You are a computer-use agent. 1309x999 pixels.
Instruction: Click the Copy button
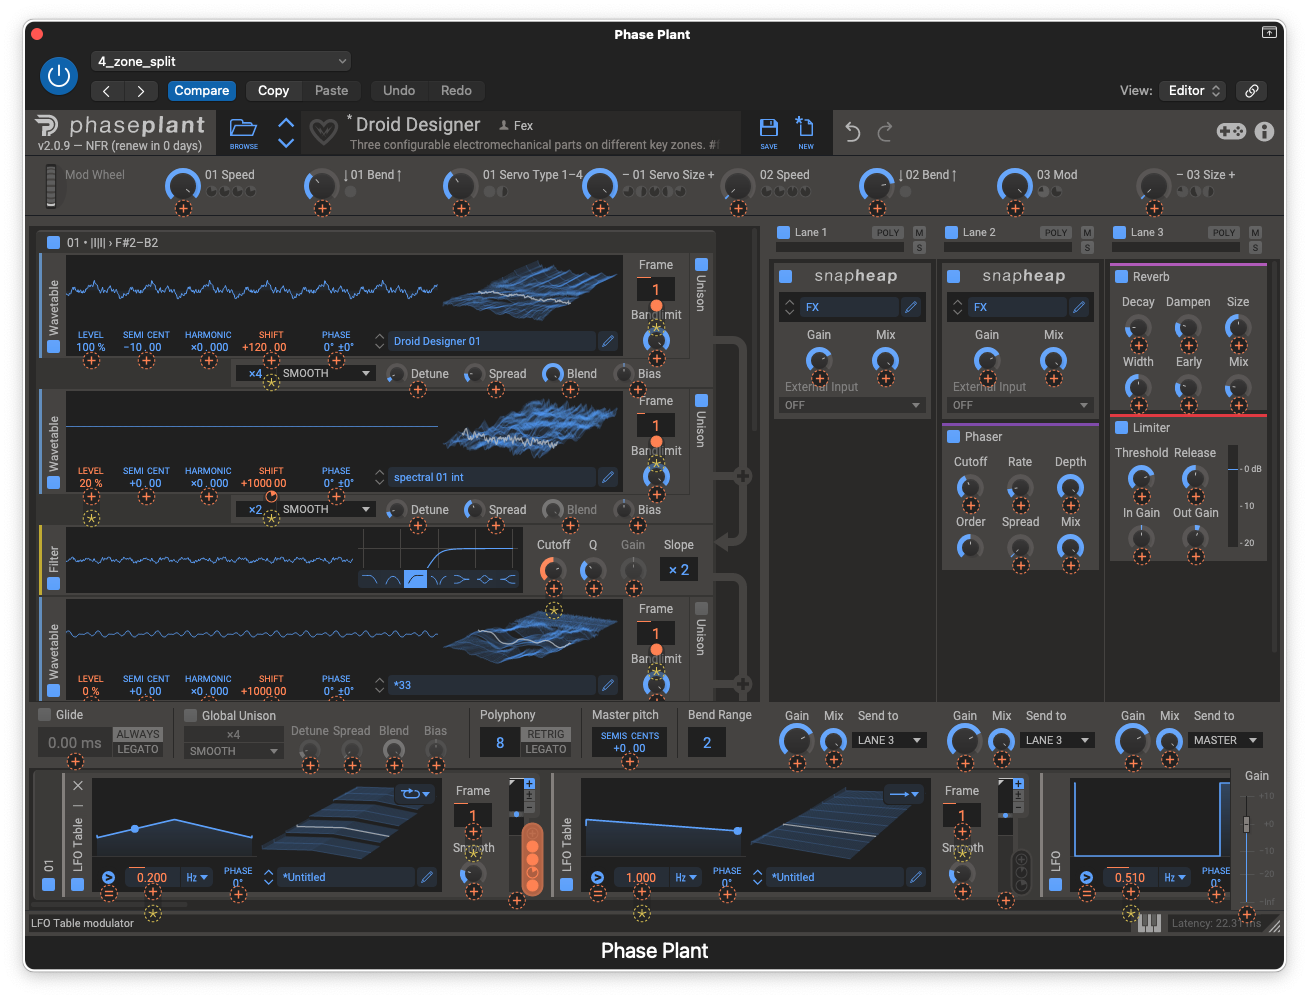click(x=273, y=90)
